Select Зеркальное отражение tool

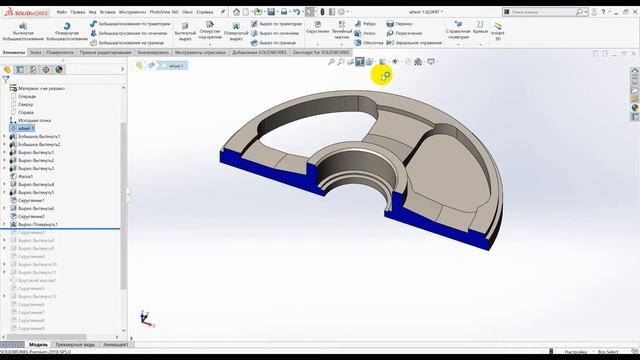pyautogui.click(x=414, y=42)
